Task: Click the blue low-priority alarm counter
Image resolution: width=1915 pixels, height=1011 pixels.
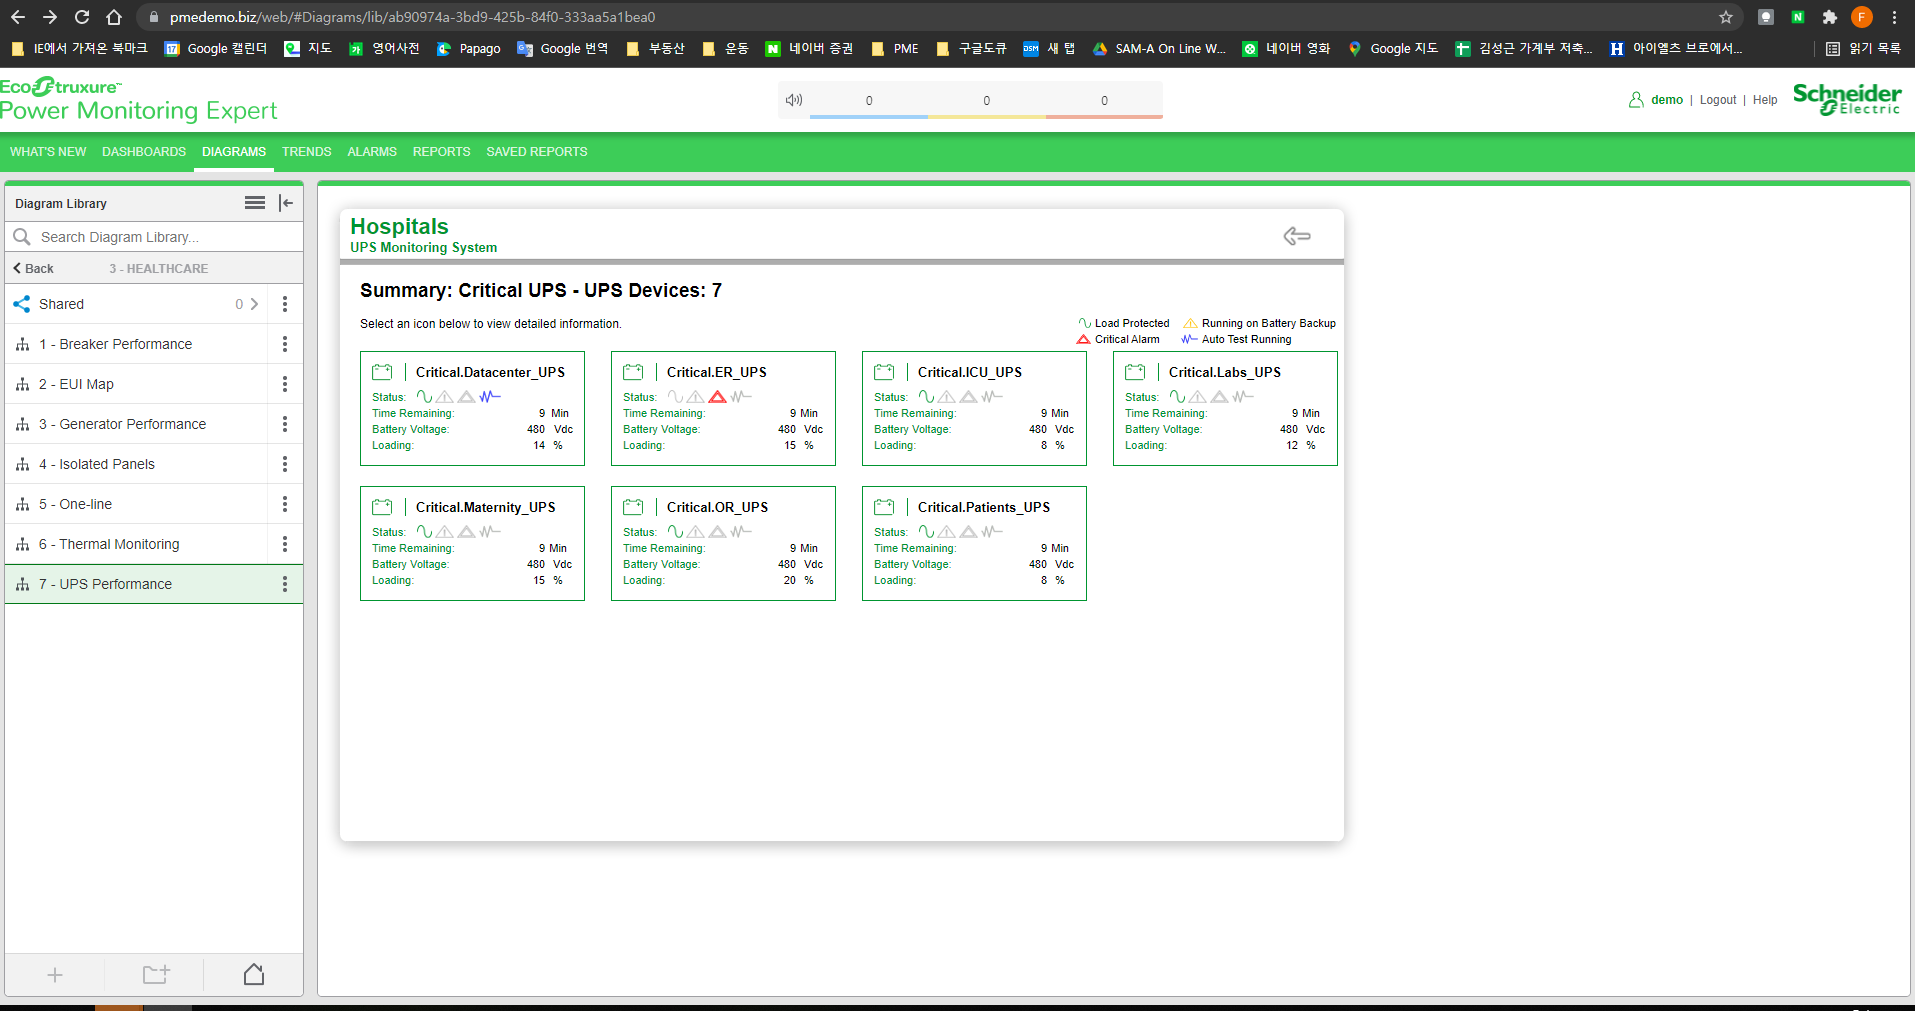Action: (869, 101)
